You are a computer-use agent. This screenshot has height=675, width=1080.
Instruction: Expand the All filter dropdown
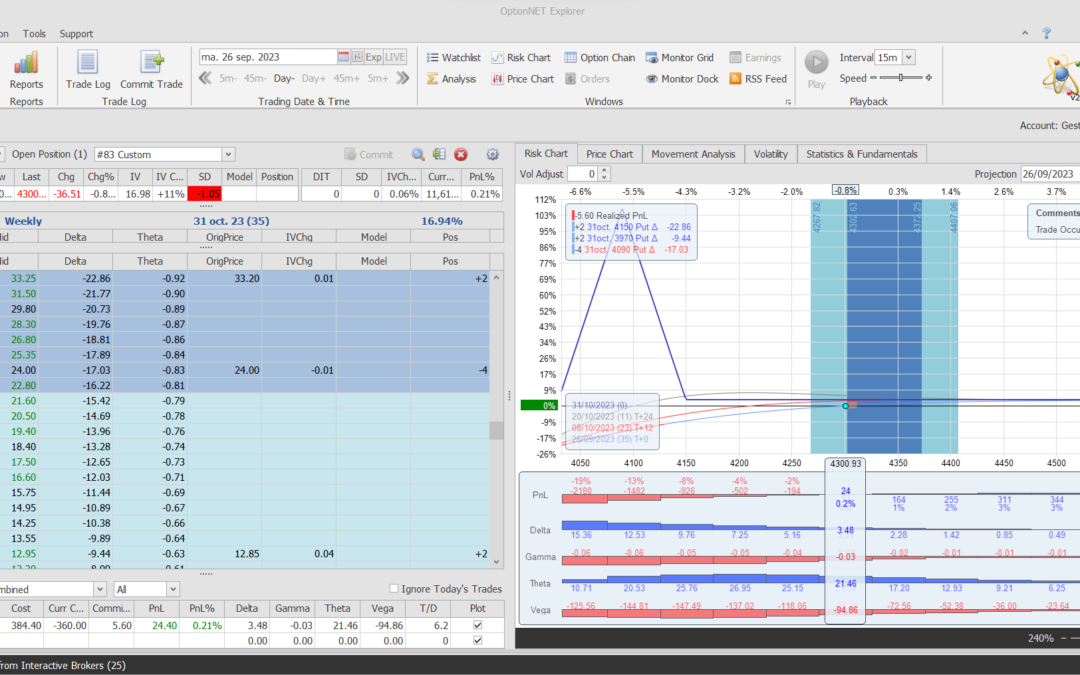tap(172, 589)
